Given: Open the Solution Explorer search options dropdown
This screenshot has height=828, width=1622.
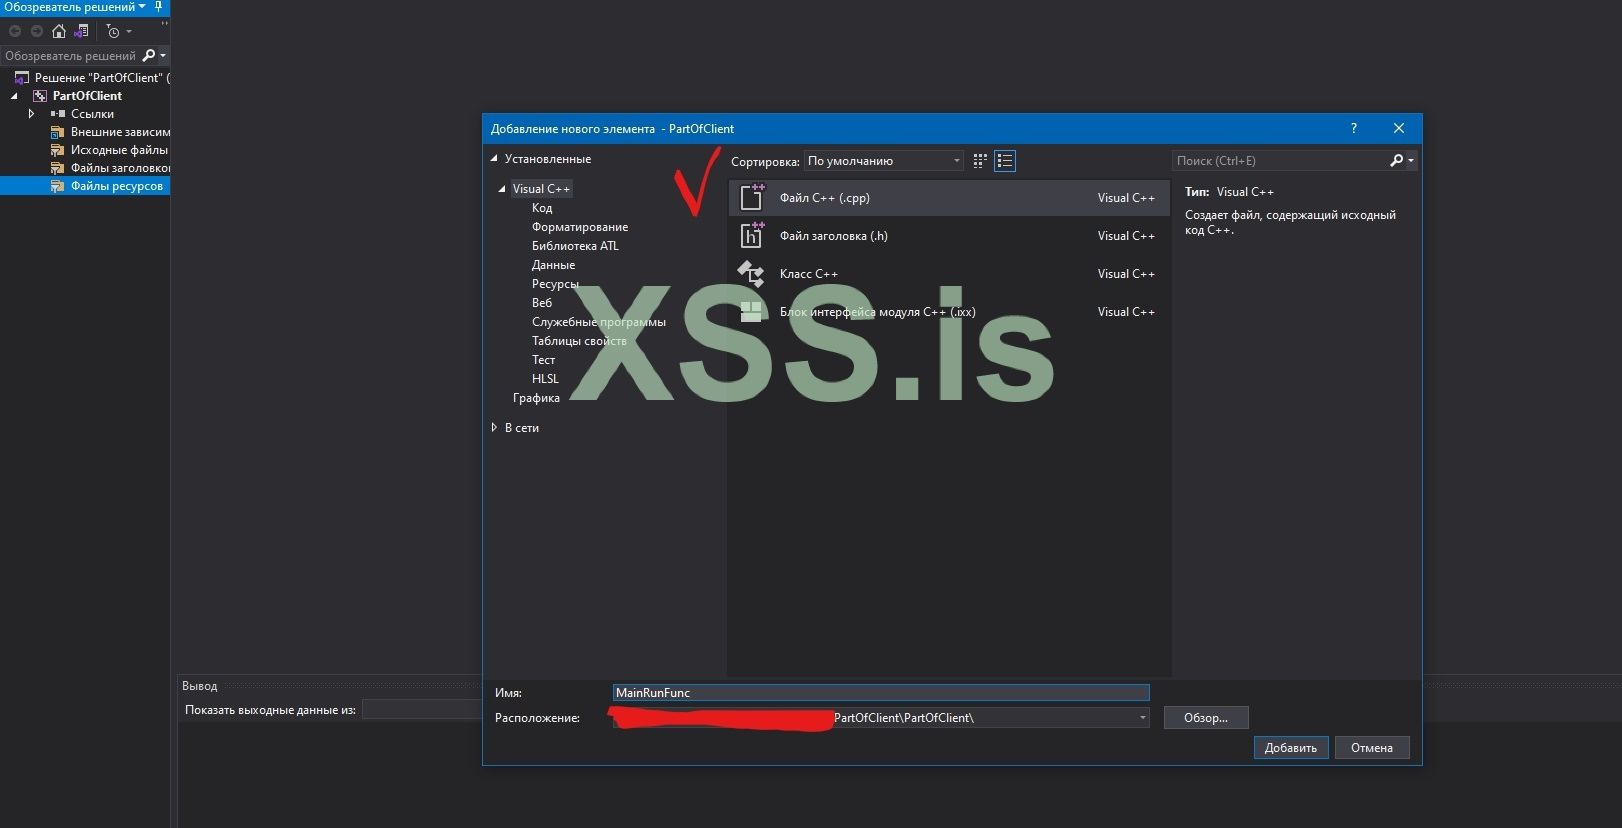Looking at the screenshot, I should pyautogui.click(x=163, y=56).
